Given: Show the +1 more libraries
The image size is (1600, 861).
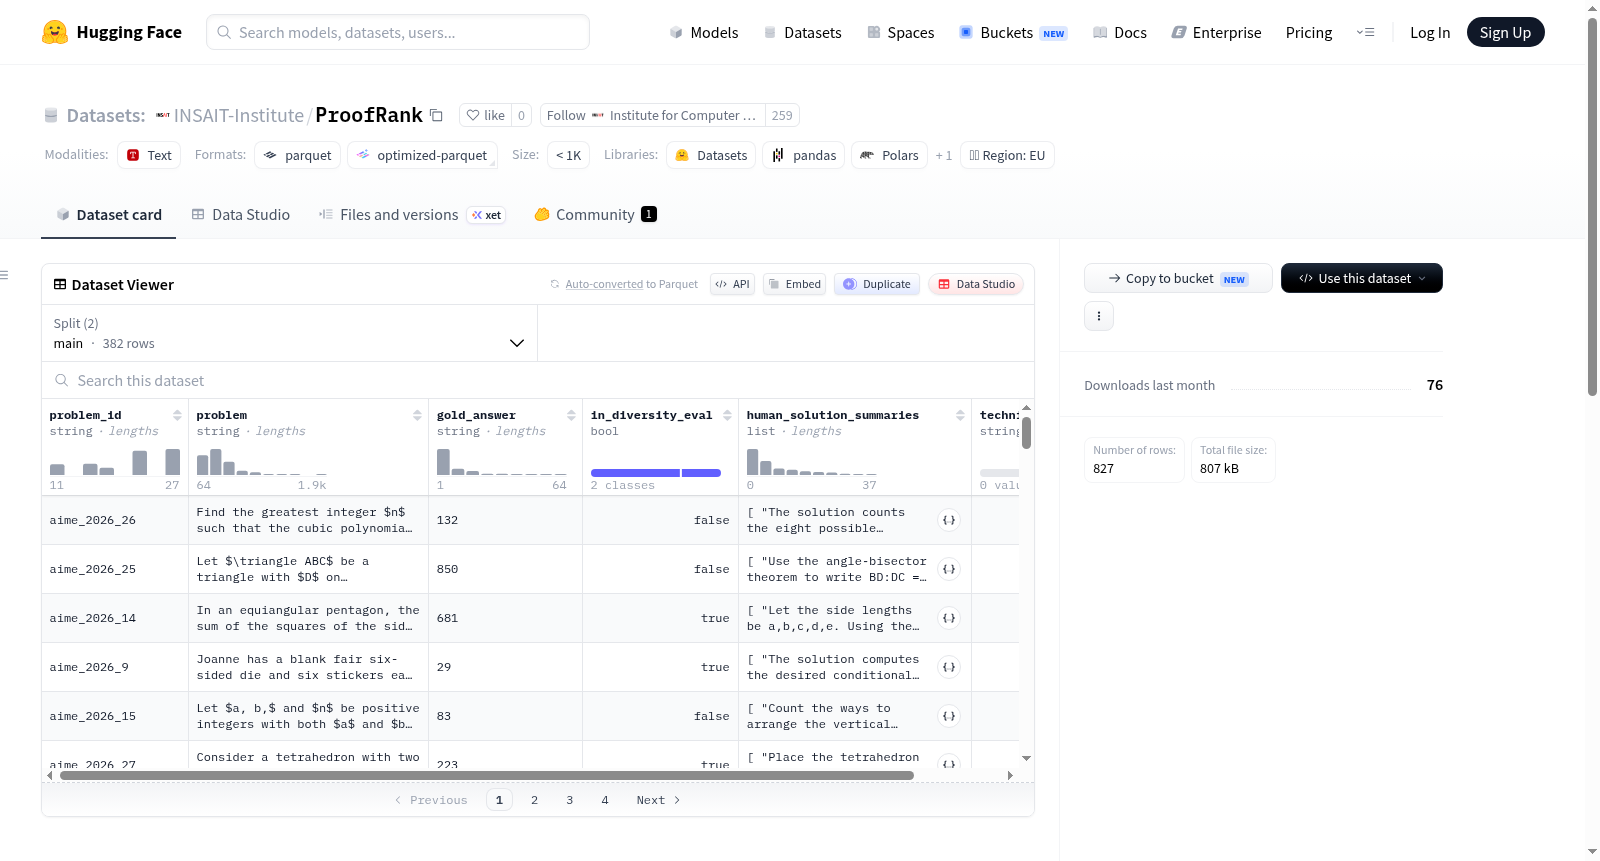Looking at the screenshot, I should point(943,155).
